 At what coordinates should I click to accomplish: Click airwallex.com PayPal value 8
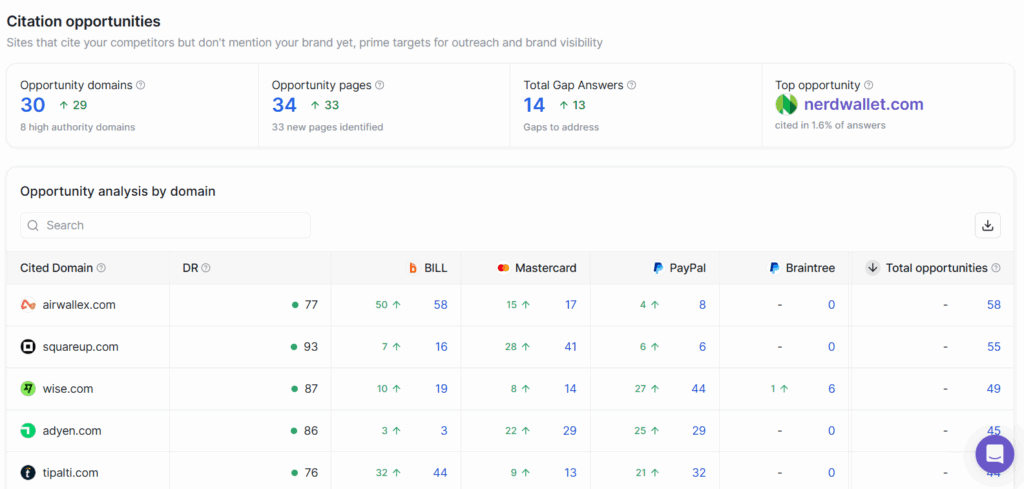[703, 304]
